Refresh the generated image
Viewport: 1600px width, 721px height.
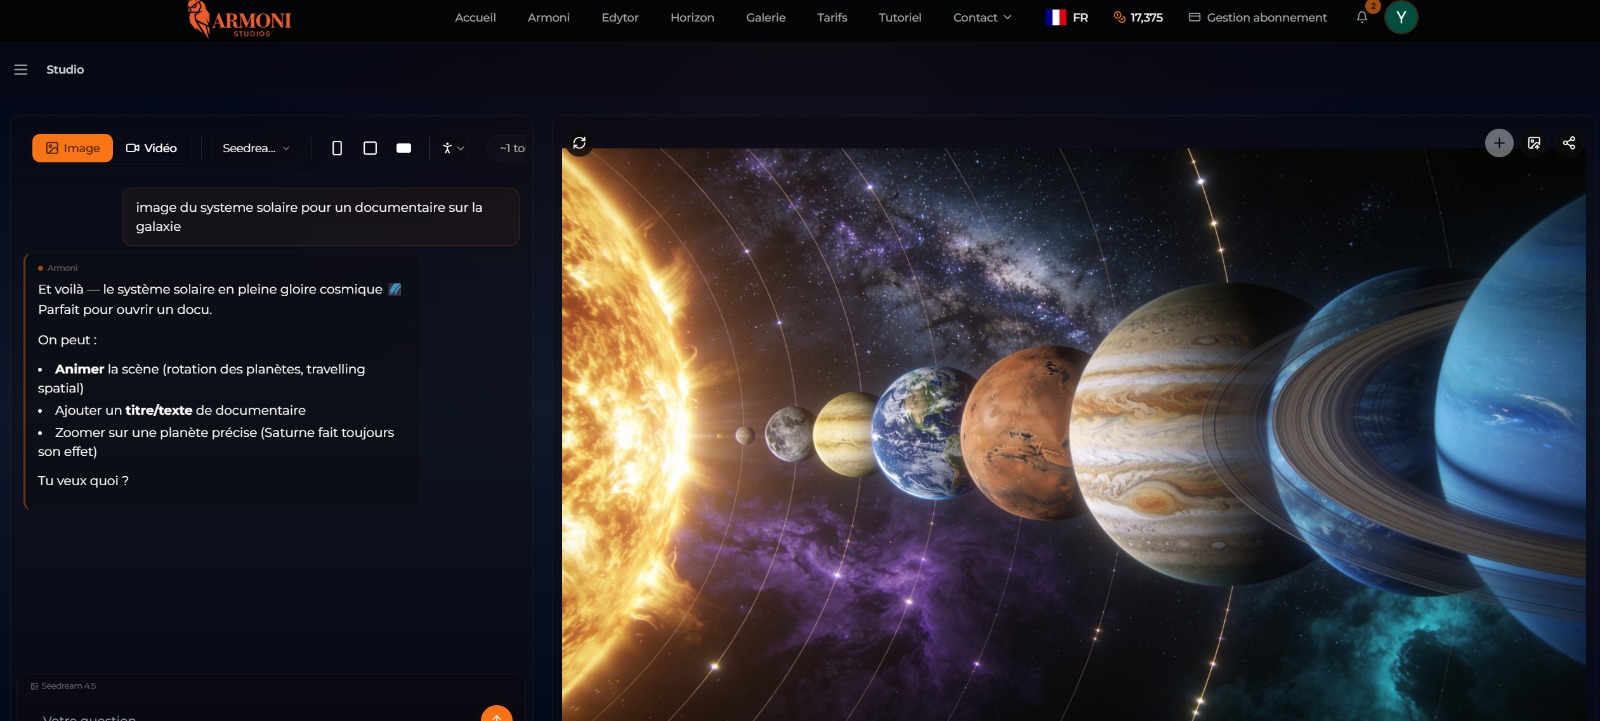coord(579,143)
